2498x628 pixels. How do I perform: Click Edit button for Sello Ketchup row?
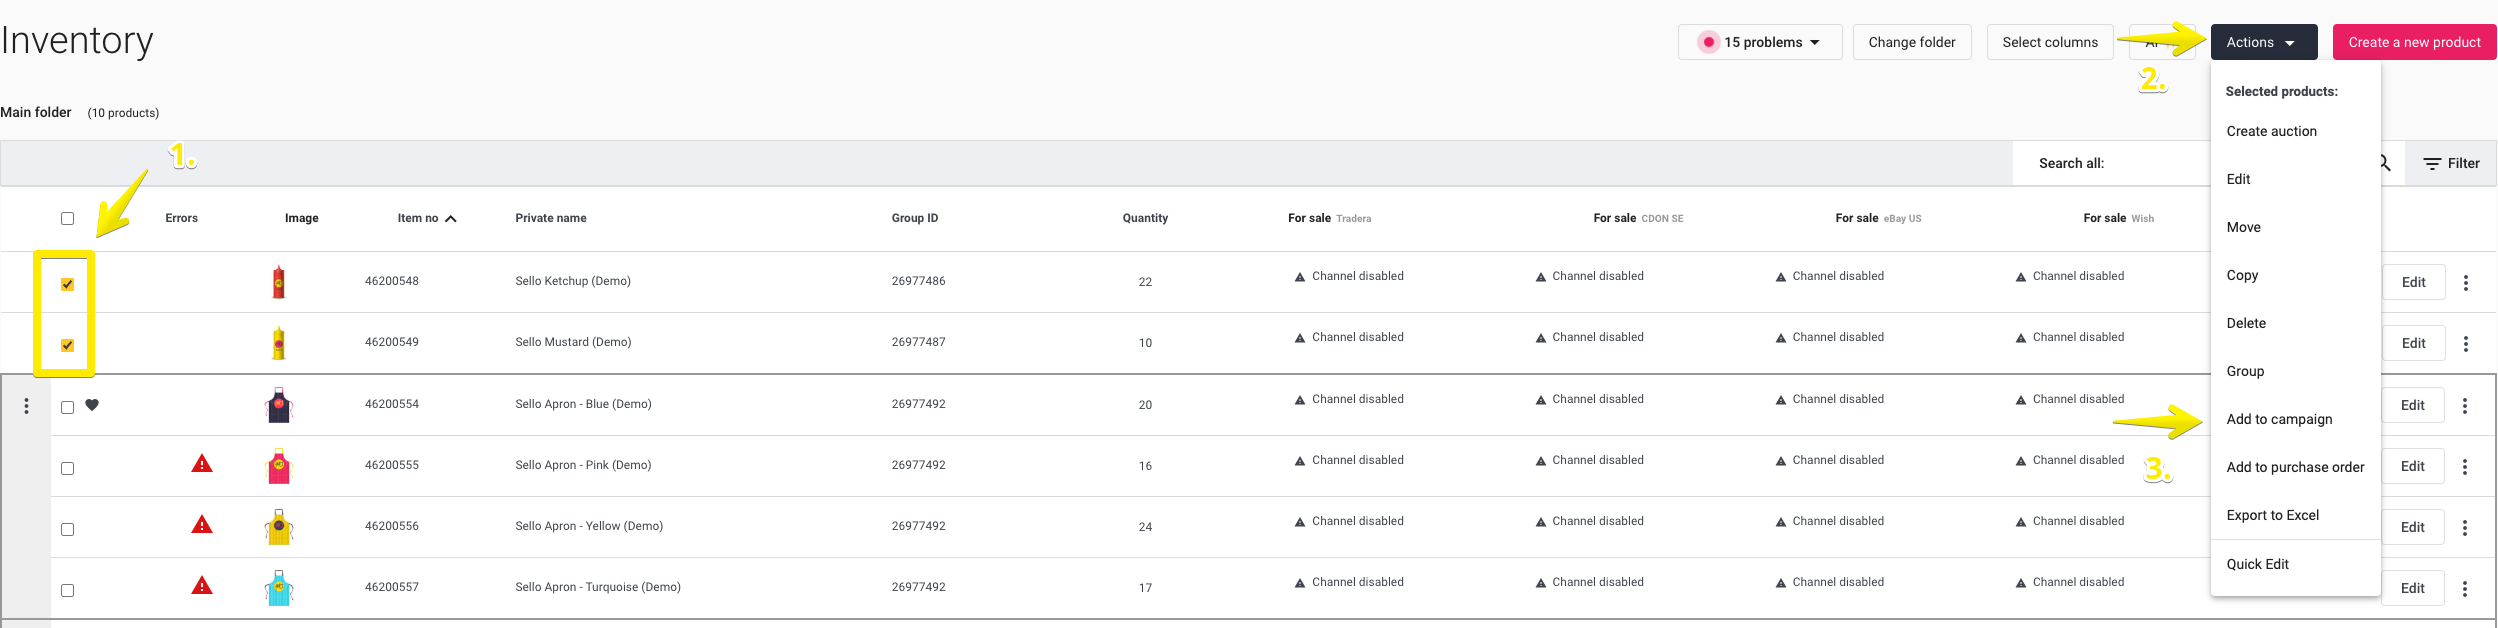pos(2413,282)
